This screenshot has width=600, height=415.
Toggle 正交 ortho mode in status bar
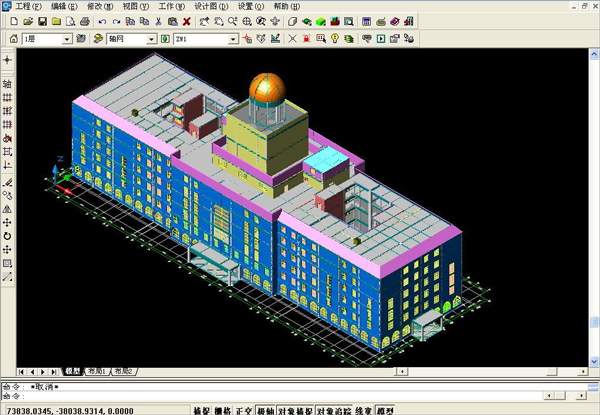coord(244,410)
